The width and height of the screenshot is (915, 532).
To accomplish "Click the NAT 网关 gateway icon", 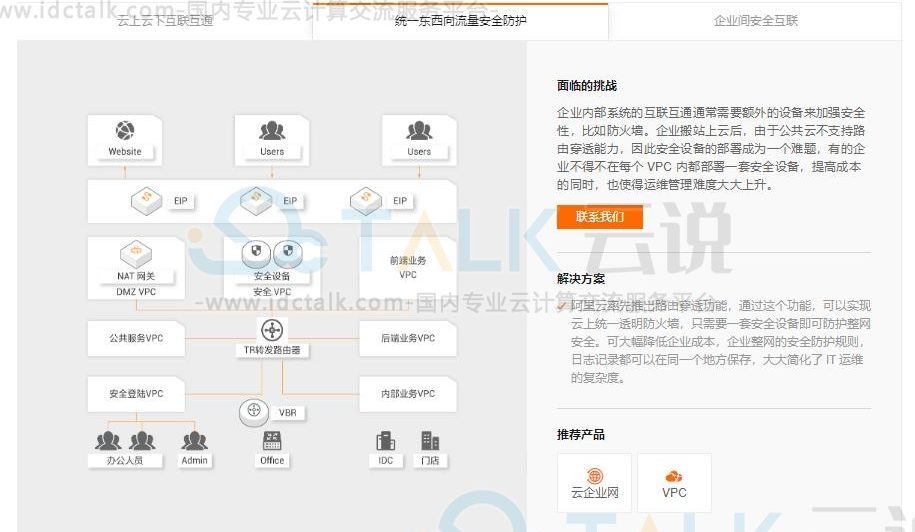I will click(136, 254).
